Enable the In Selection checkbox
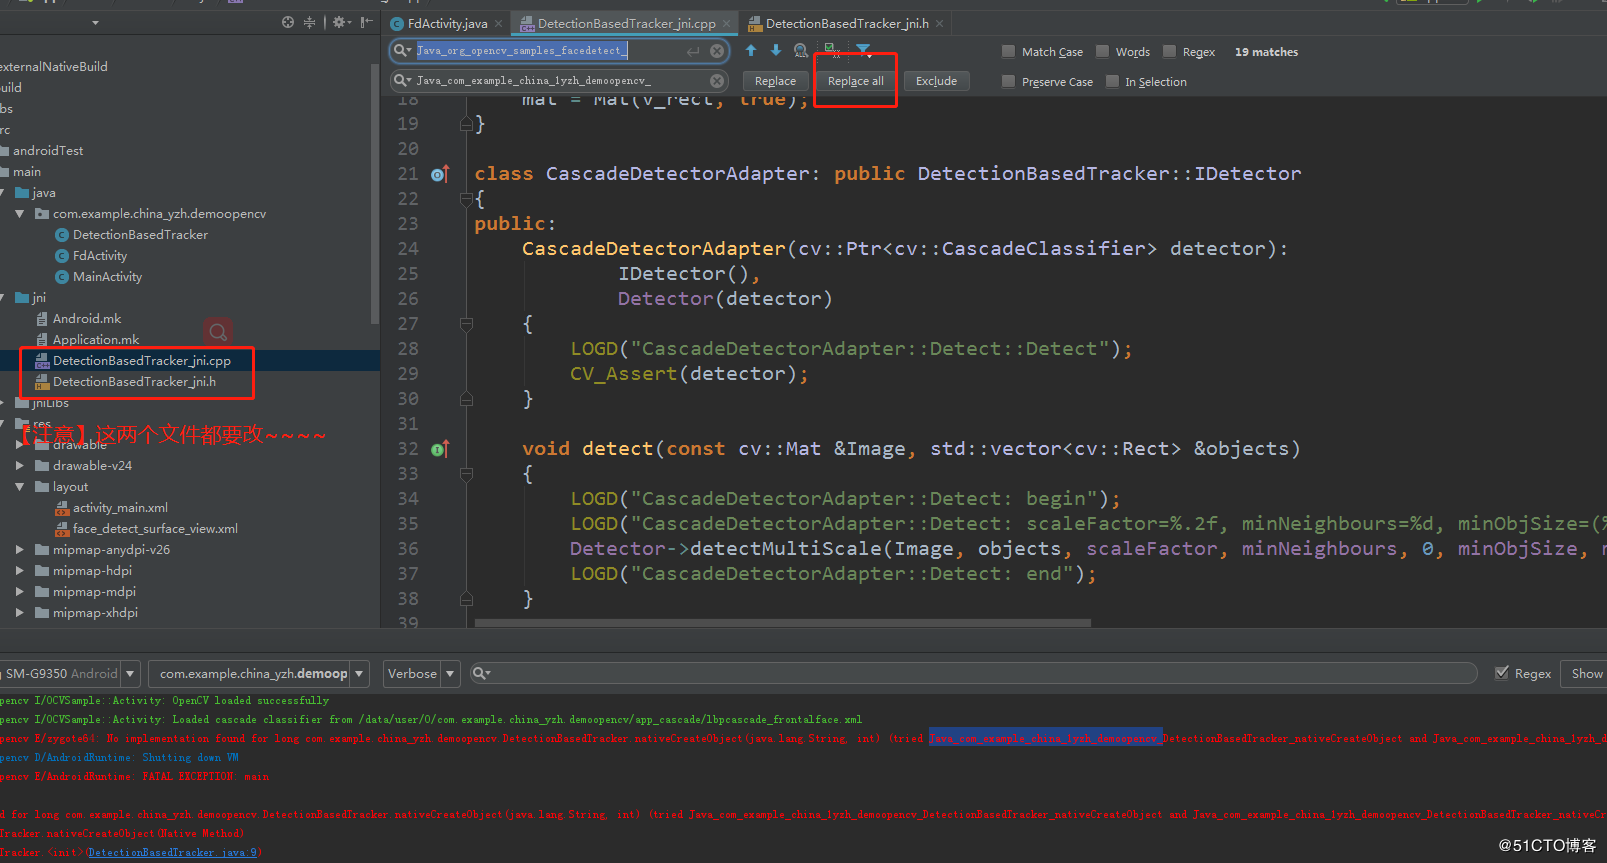Viewport: 1607px width, 863px height. [1112, 81]
